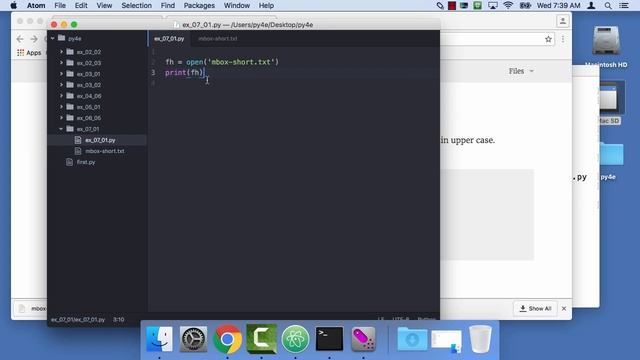This screenshot has height=360, width=640.
Task: Click the AirPlay display icon in menu bar
Action: pos(493,5)
